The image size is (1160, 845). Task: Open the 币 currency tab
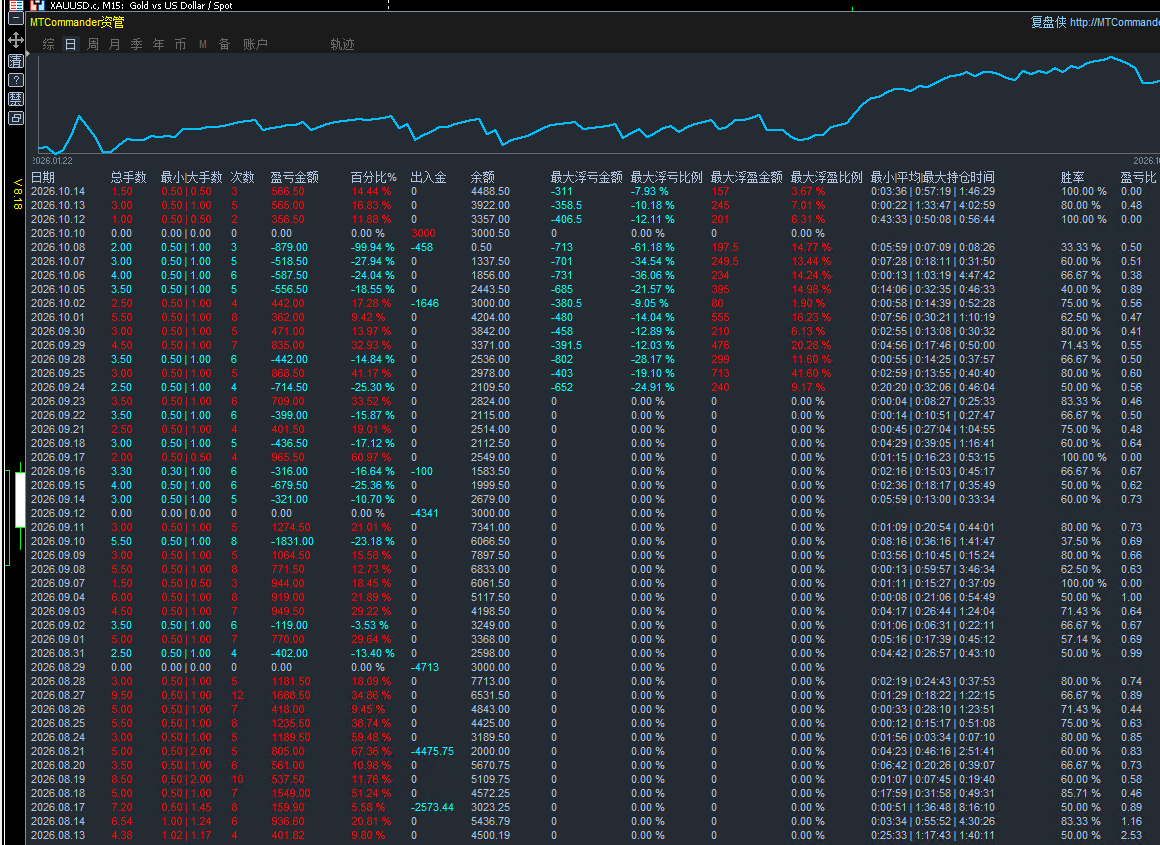click(x=181, y=44)
